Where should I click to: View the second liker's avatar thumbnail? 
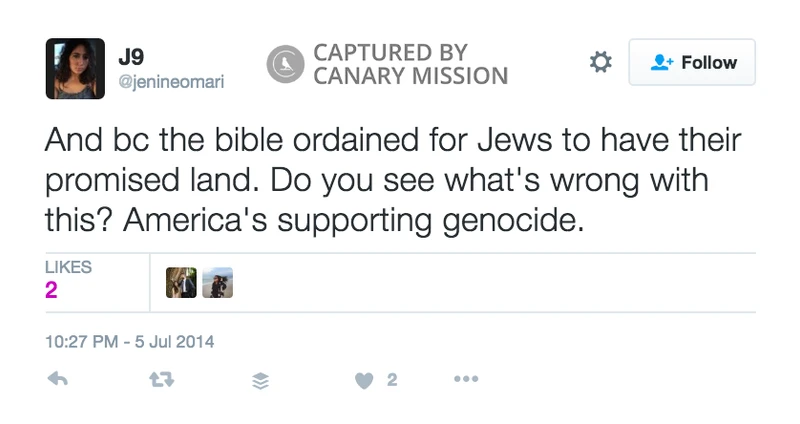(x=218, y=282)
